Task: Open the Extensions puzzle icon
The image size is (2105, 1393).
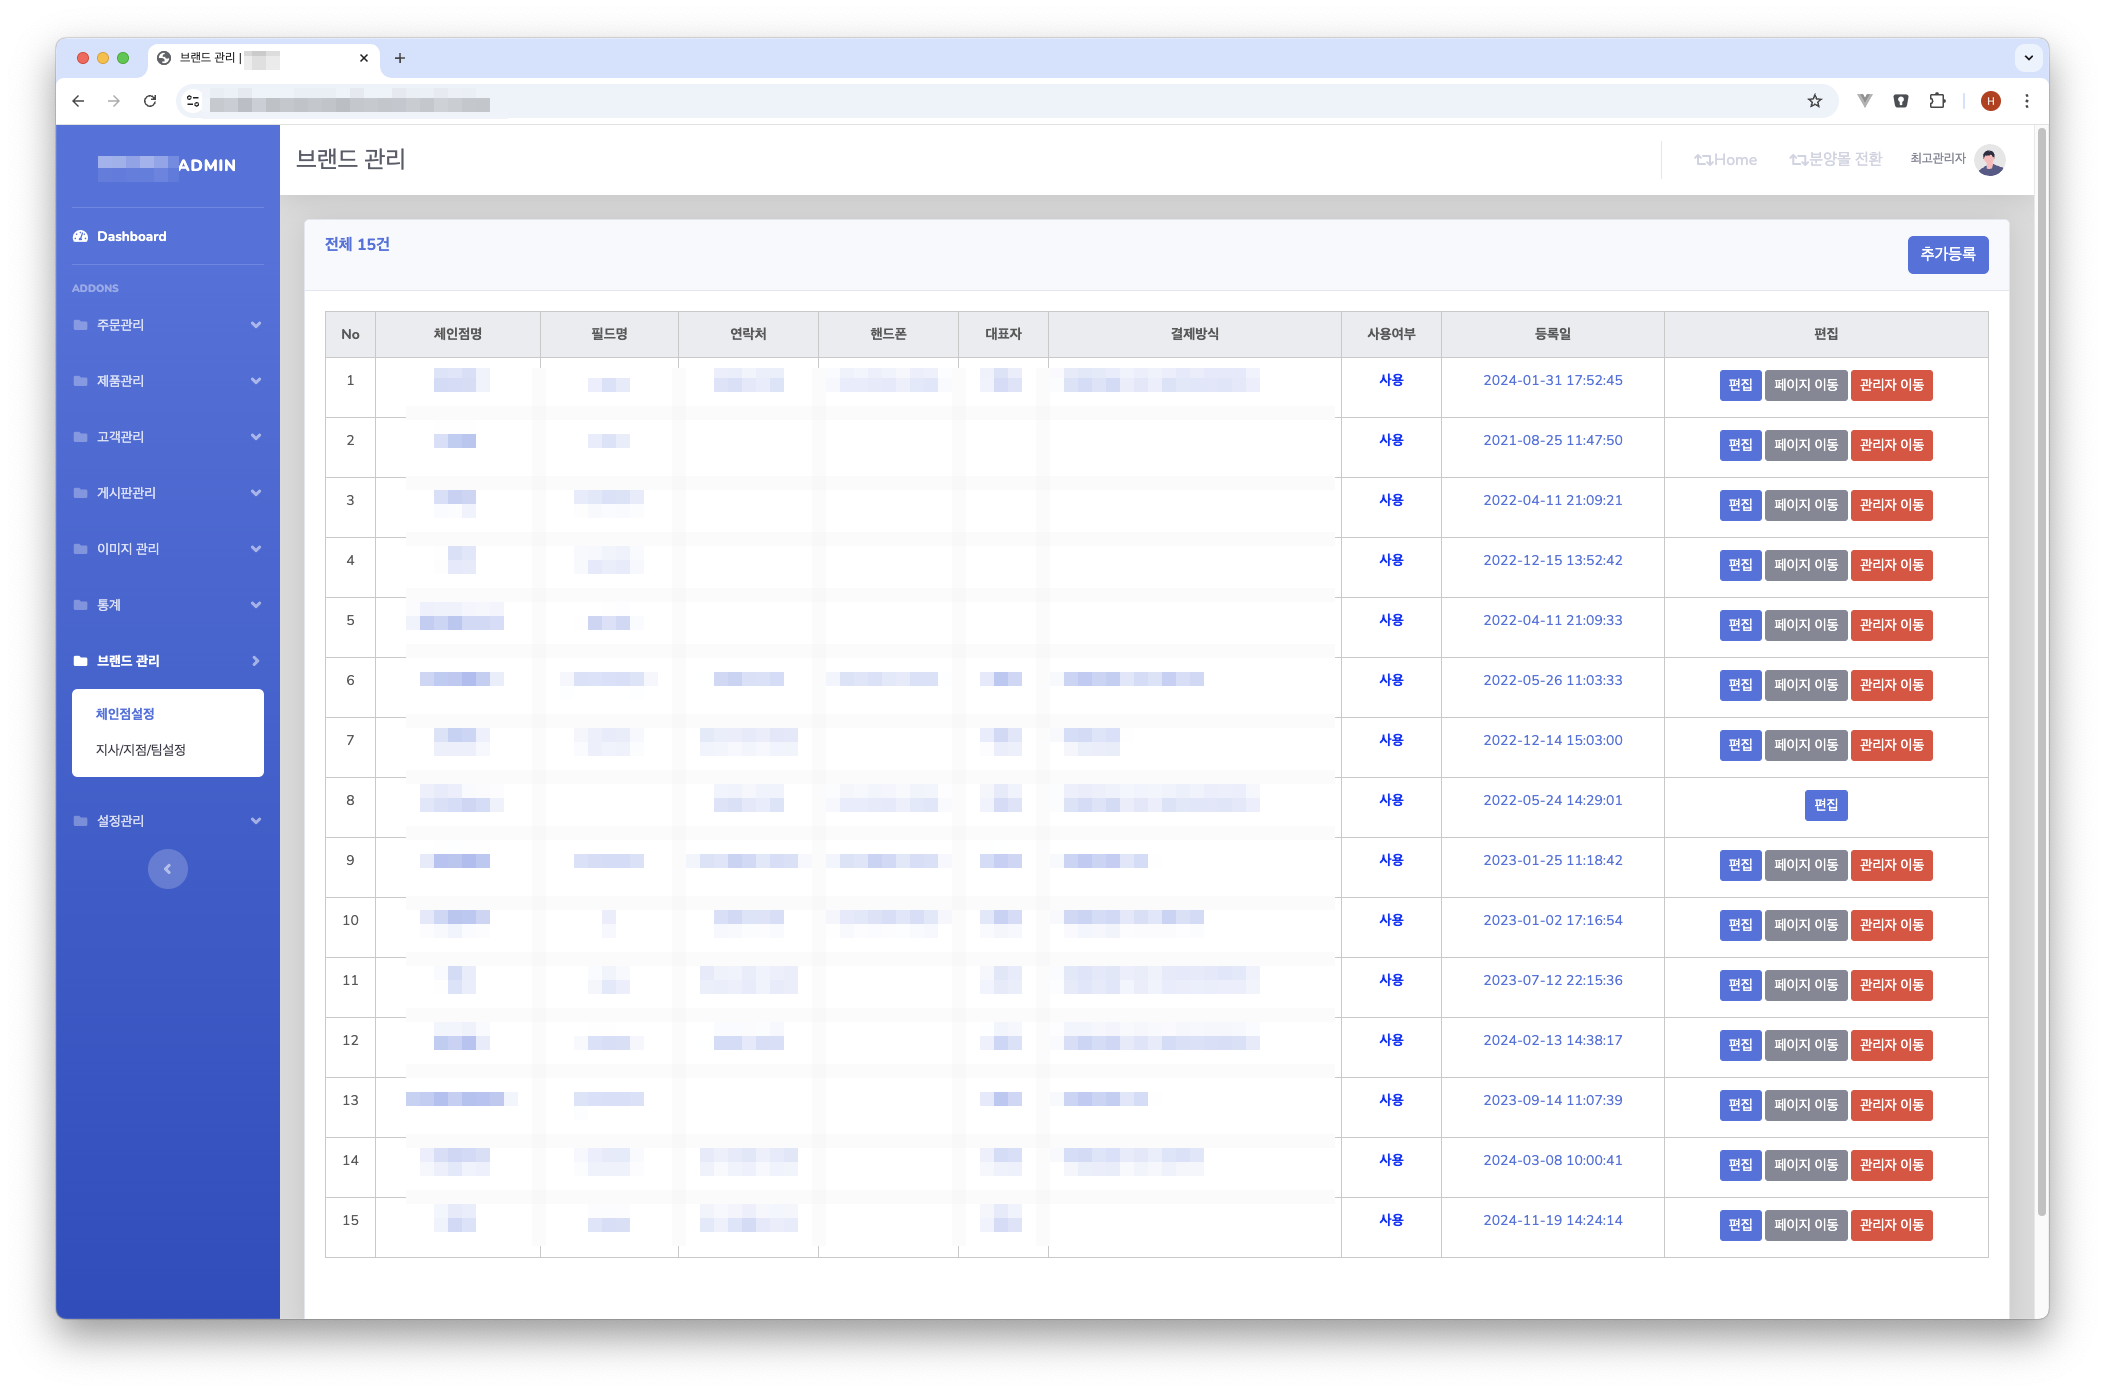Action: tap(1937, 101)
